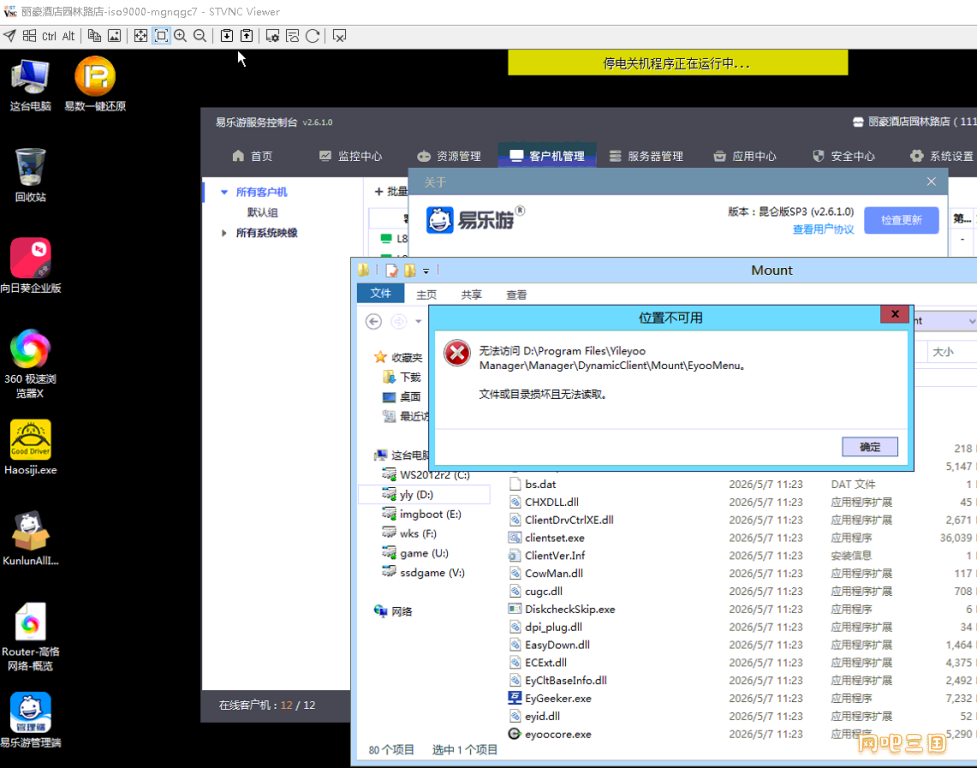The width and height of the screenshot is (977, 768).
Task: Click 检查更新 button in 关于 dialog
Action: point(901,220)
